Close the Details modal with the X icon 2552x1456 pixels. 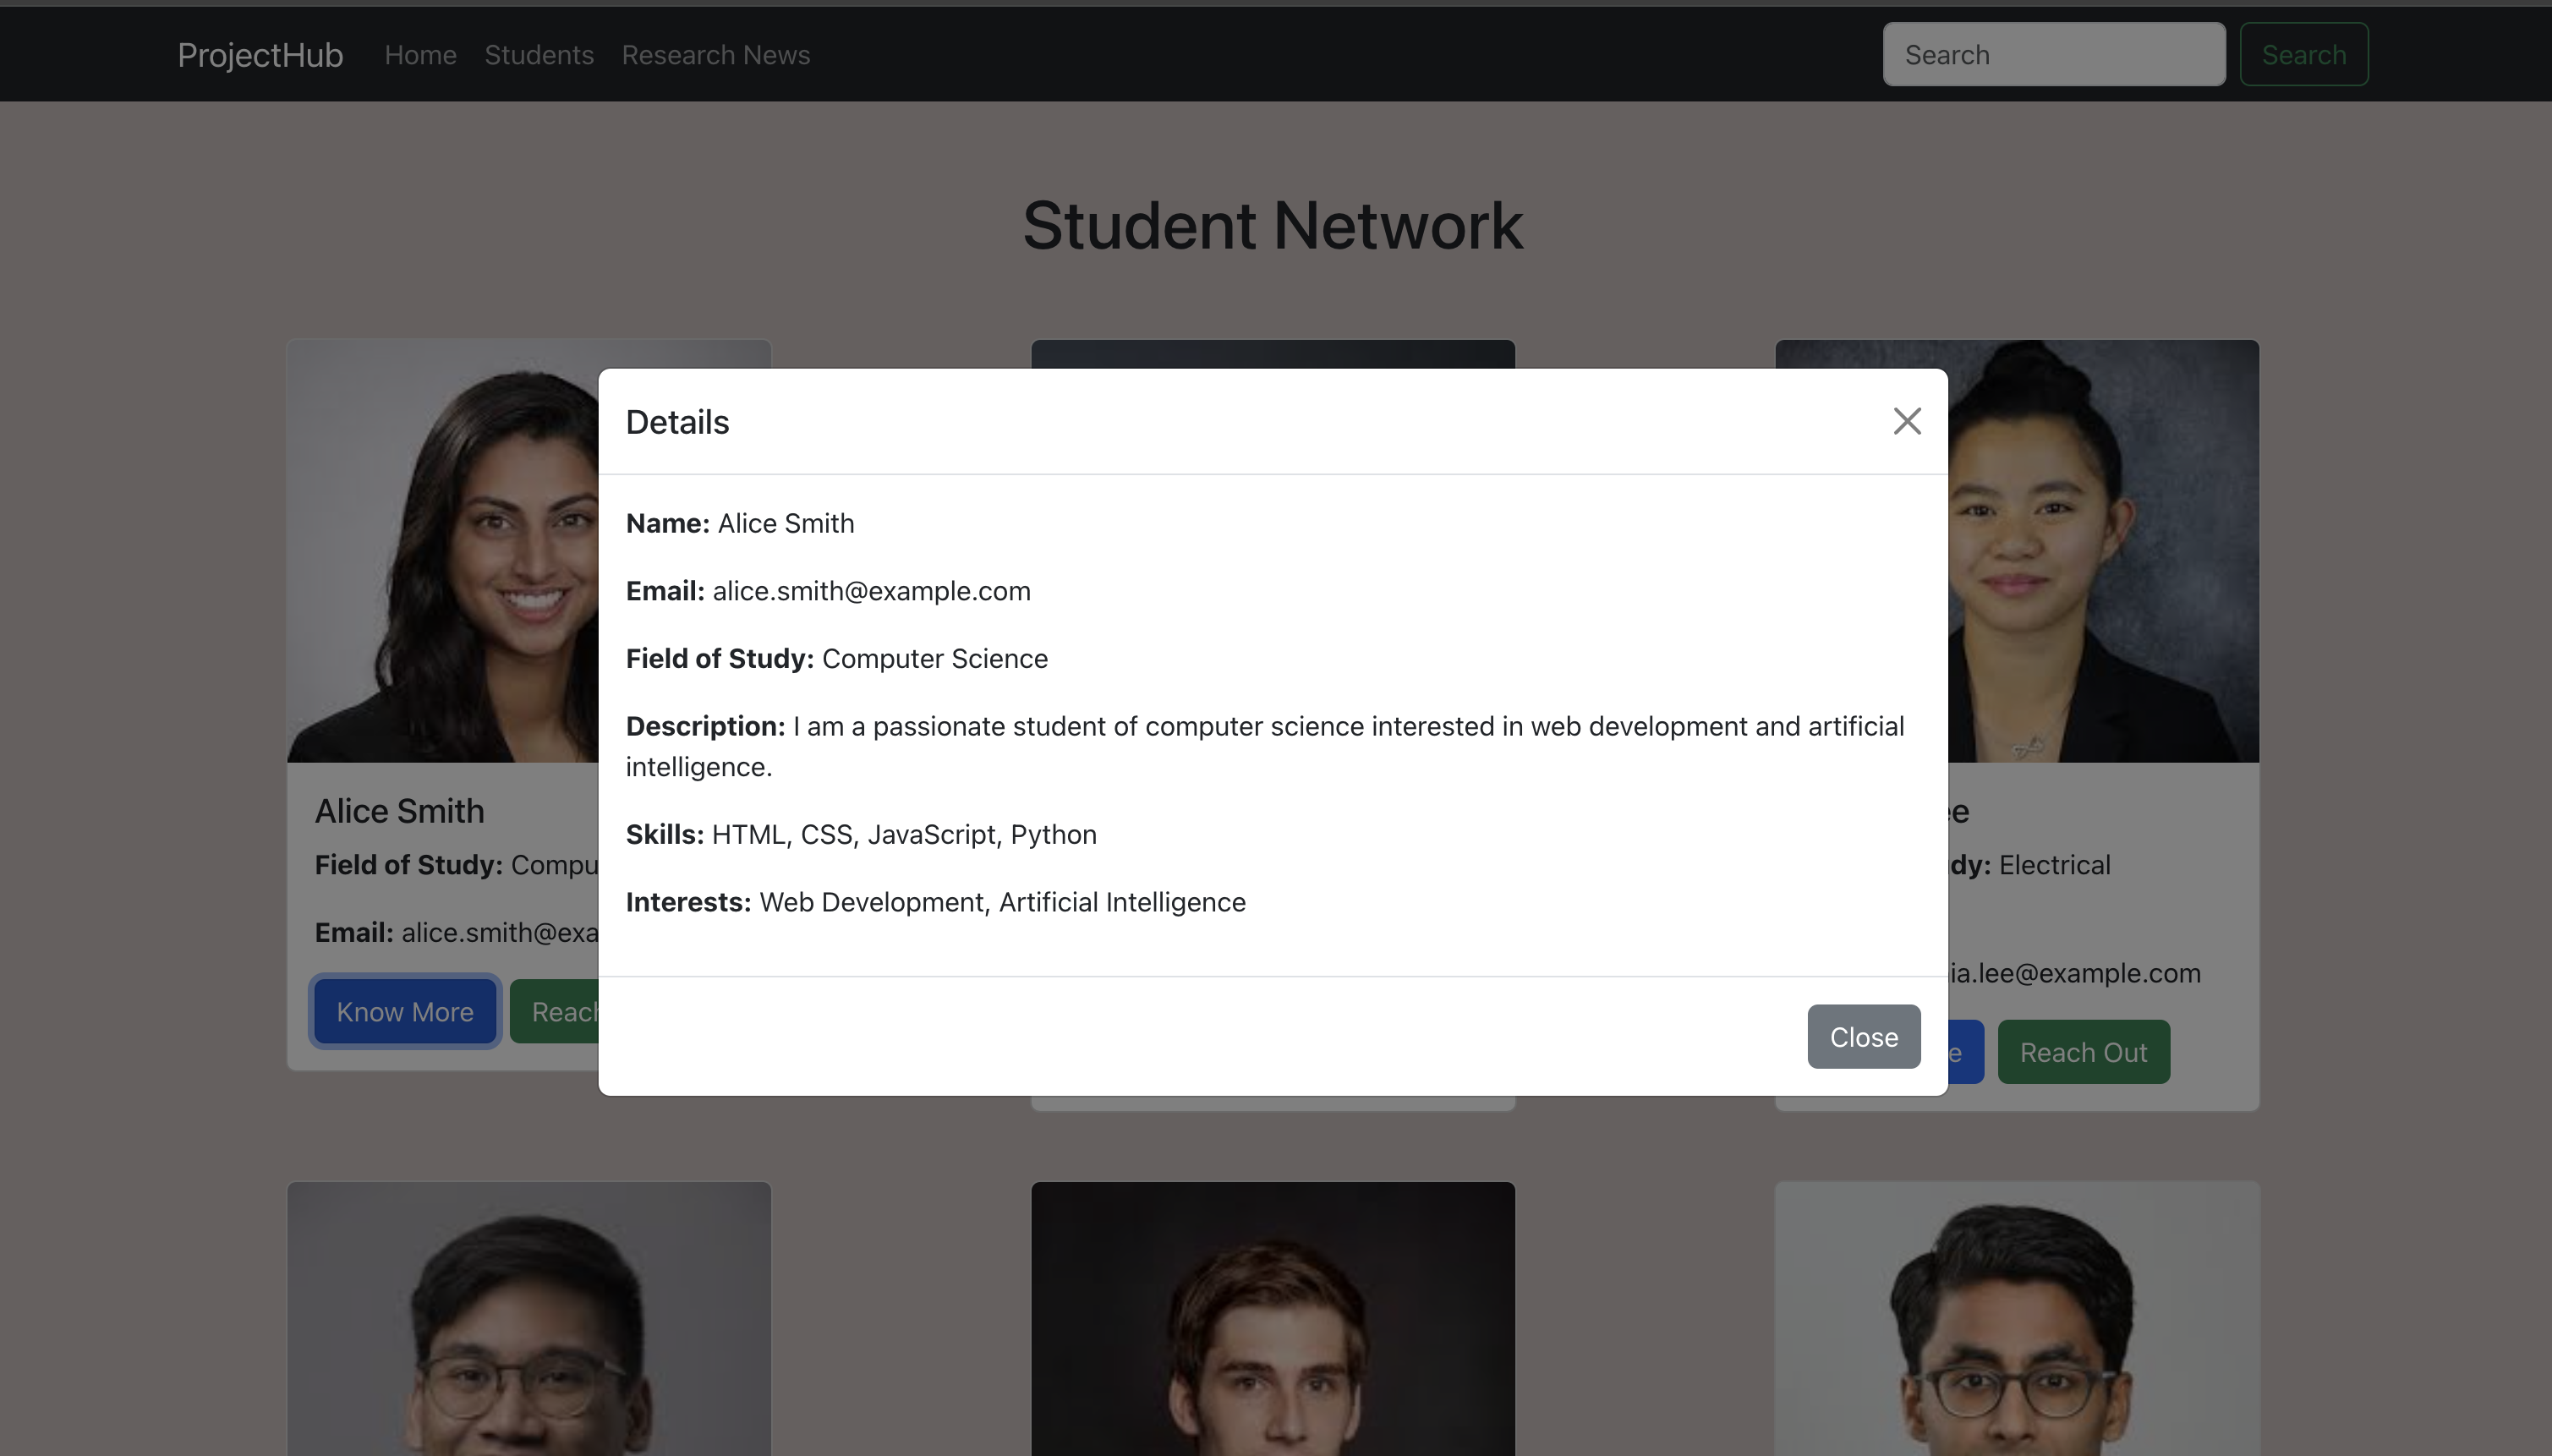(1906, 421)
